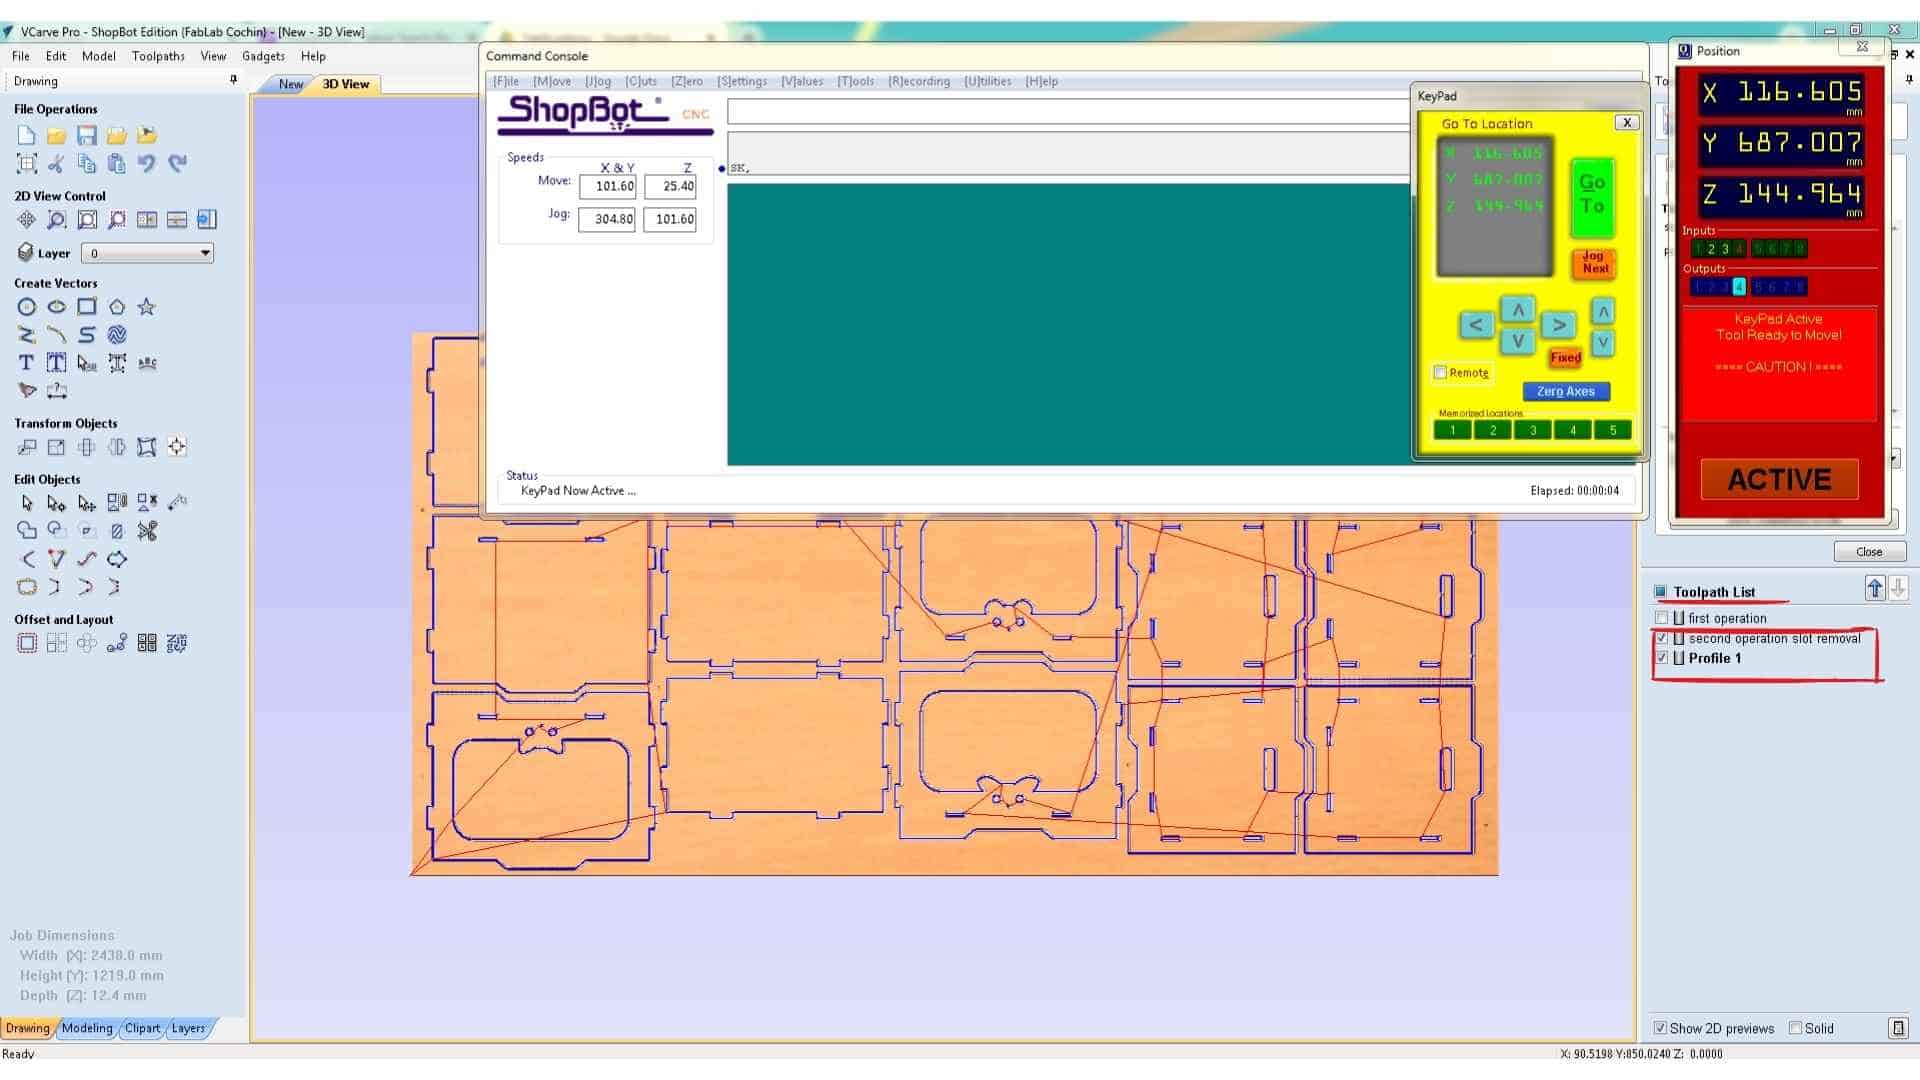Click the Offset Vectors icon

coord(27,643)
